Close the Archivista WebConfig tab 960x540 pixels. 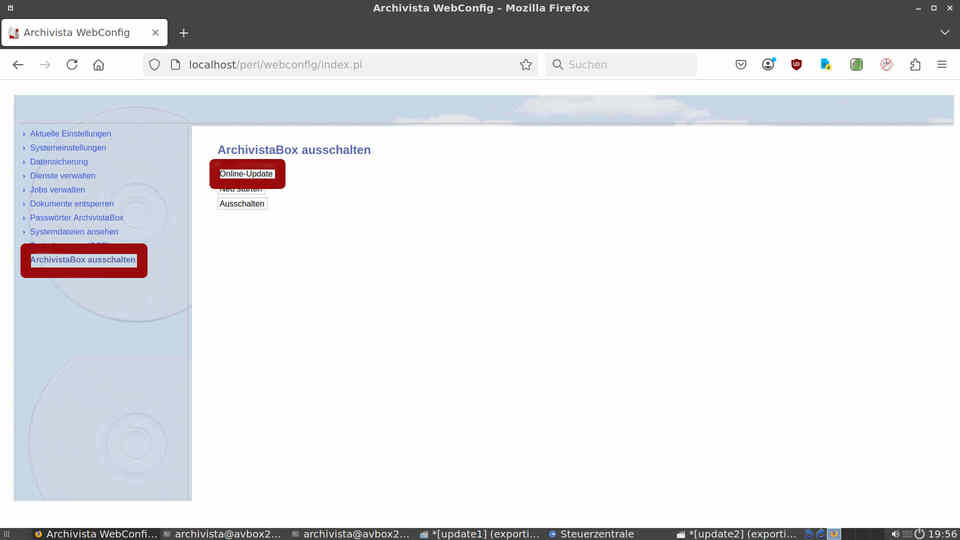pos(156,32)
